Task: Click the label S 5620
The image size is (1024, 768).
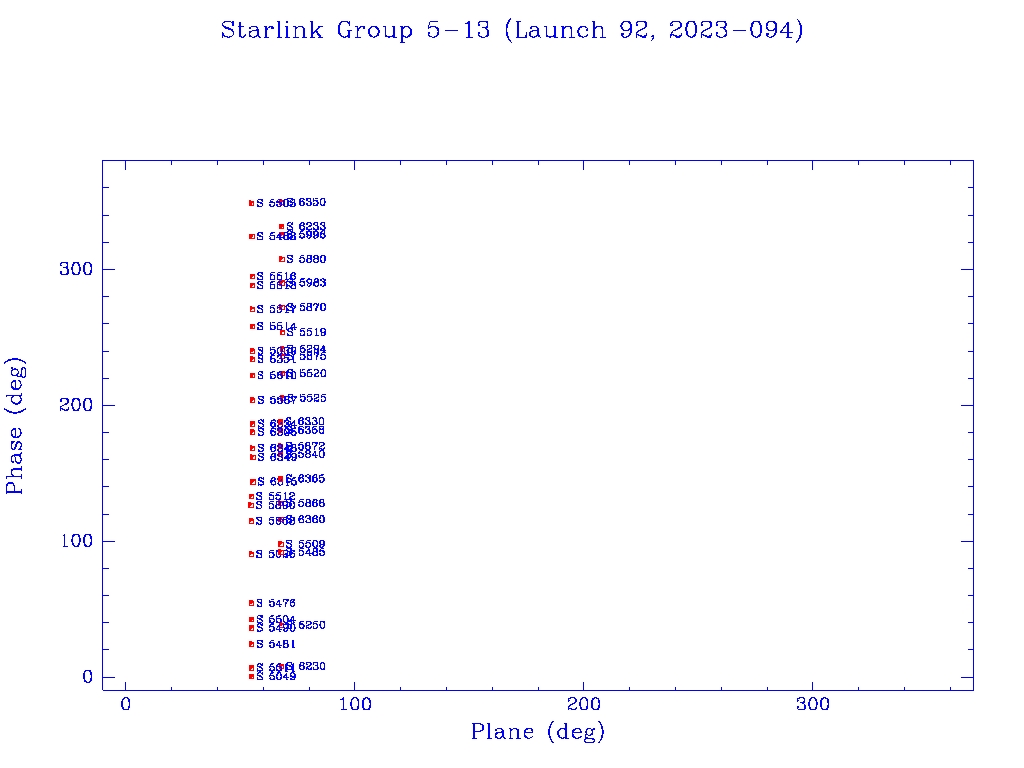Action: (x=306, y=374)
